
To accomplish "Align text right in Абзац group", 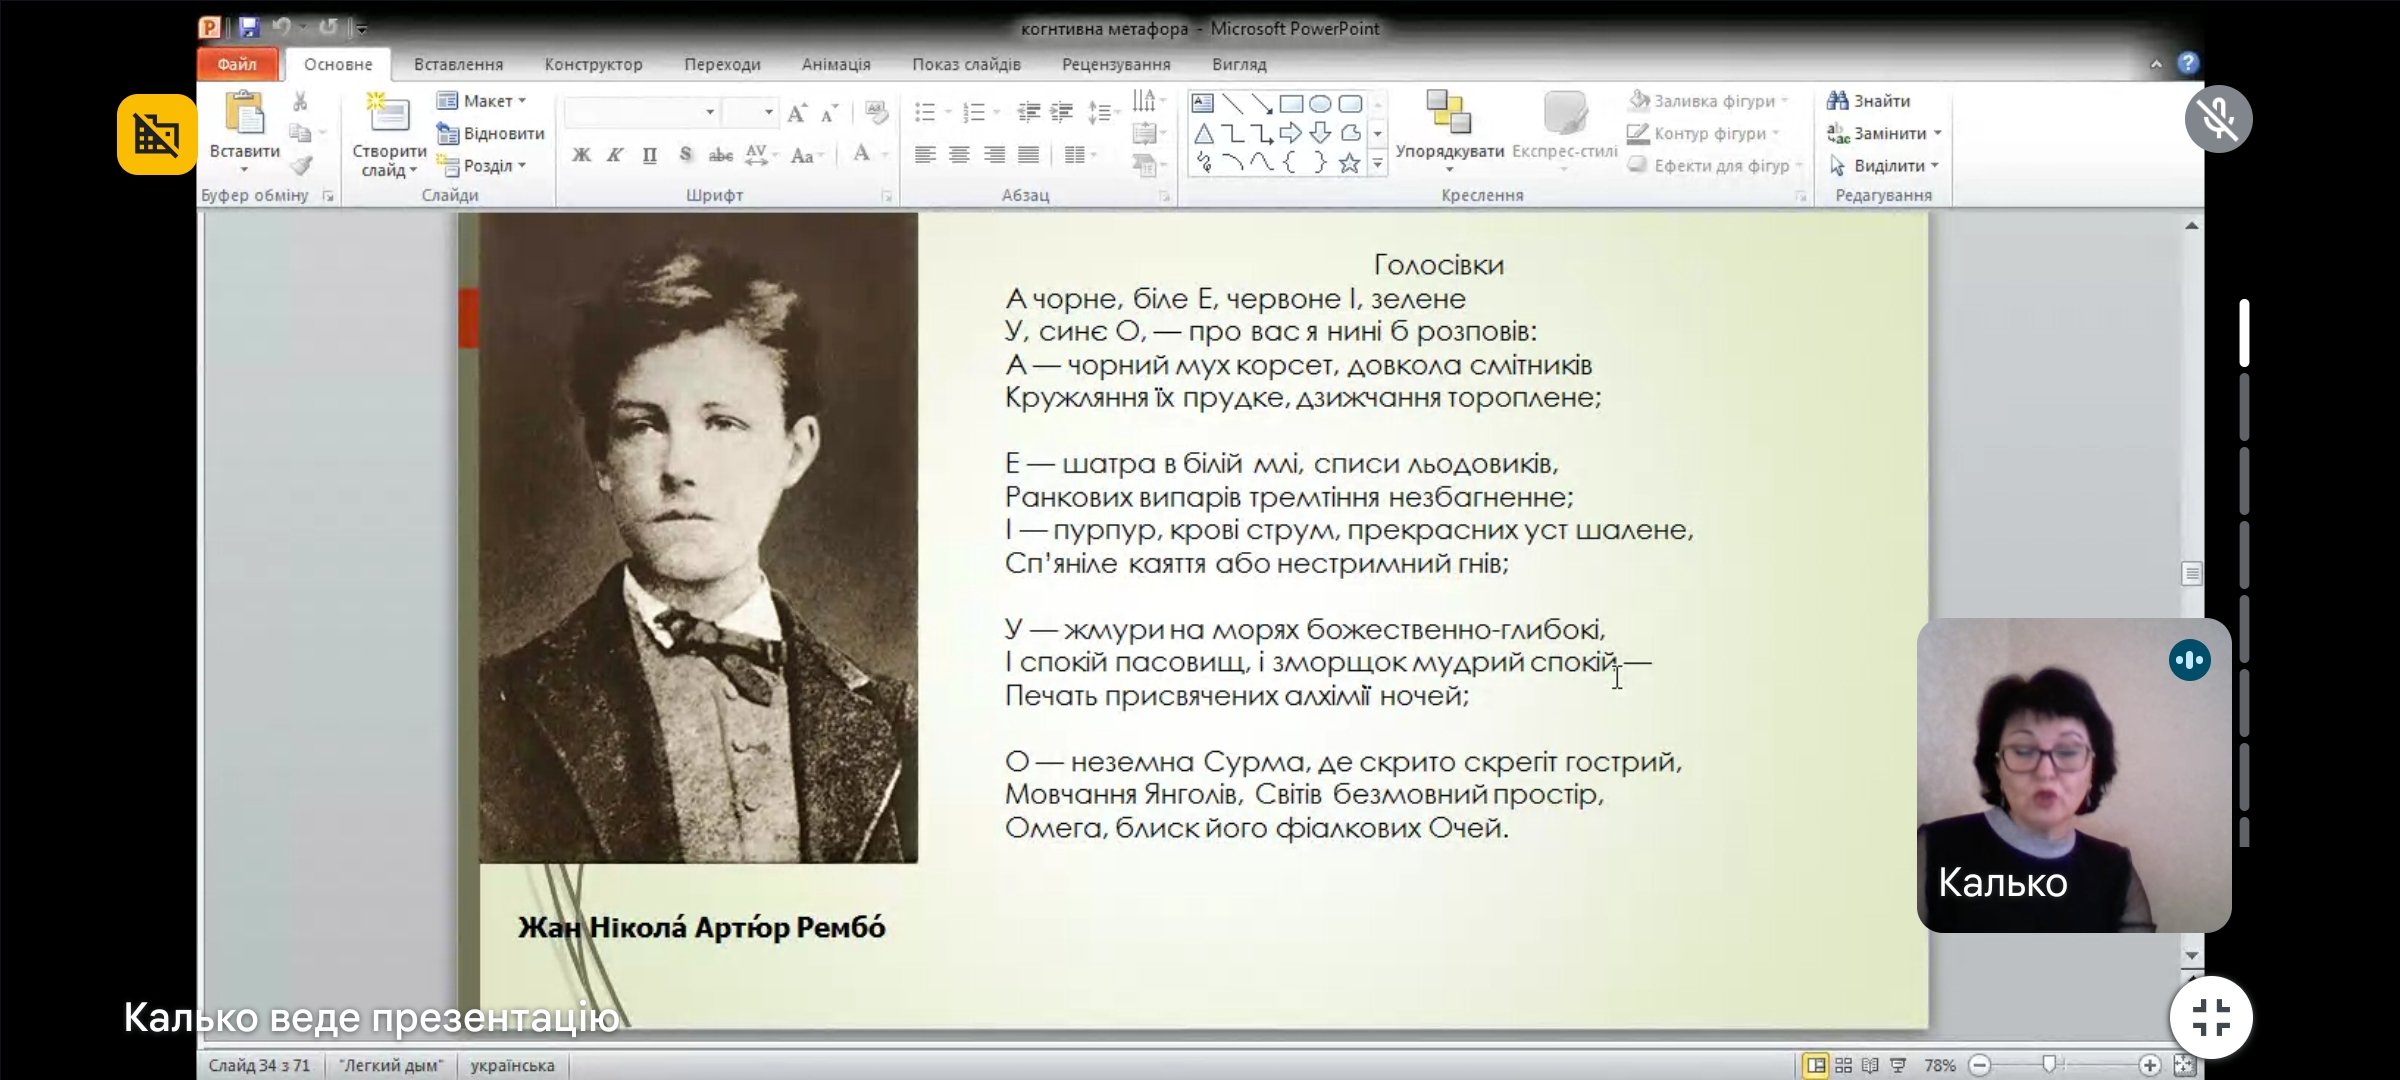I will 993,155.
